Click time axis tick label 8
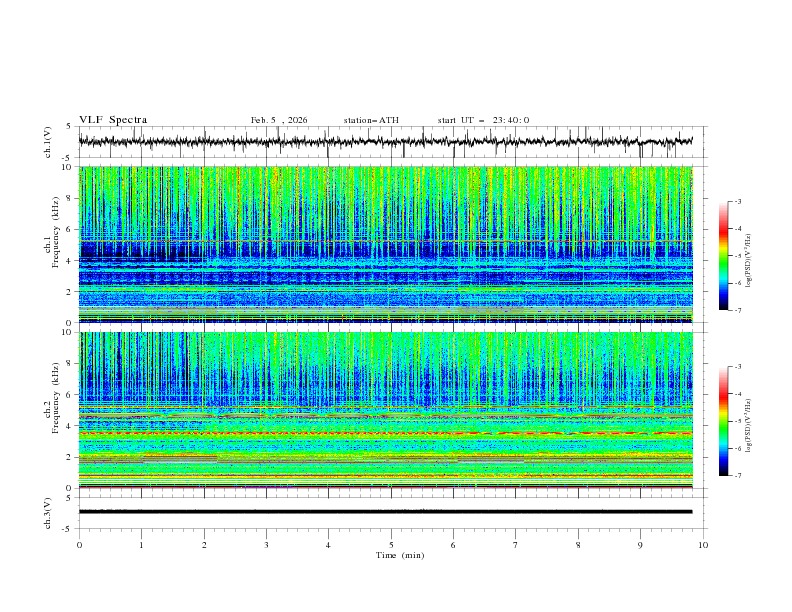Image resolution: width=792 pixels, height=612 pixels. pos(578,545)
